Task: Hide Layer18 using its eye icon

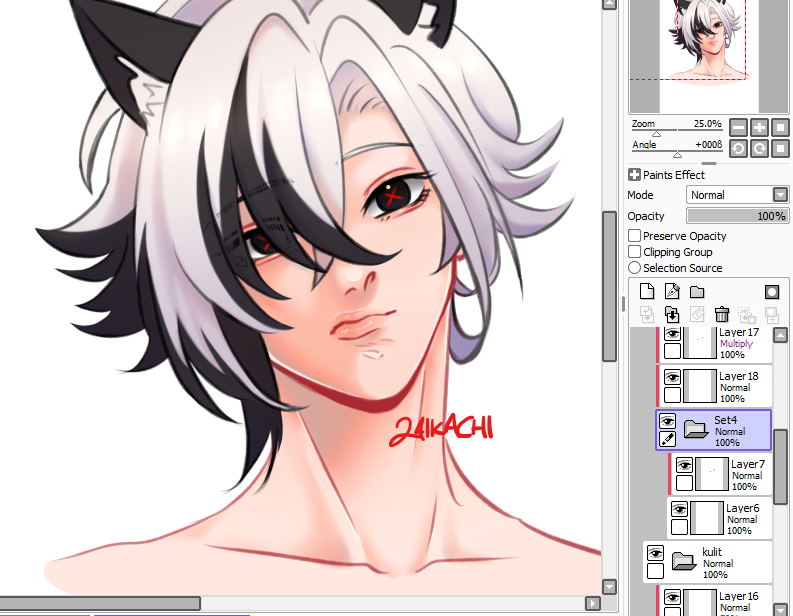Action: click(672, 377)
